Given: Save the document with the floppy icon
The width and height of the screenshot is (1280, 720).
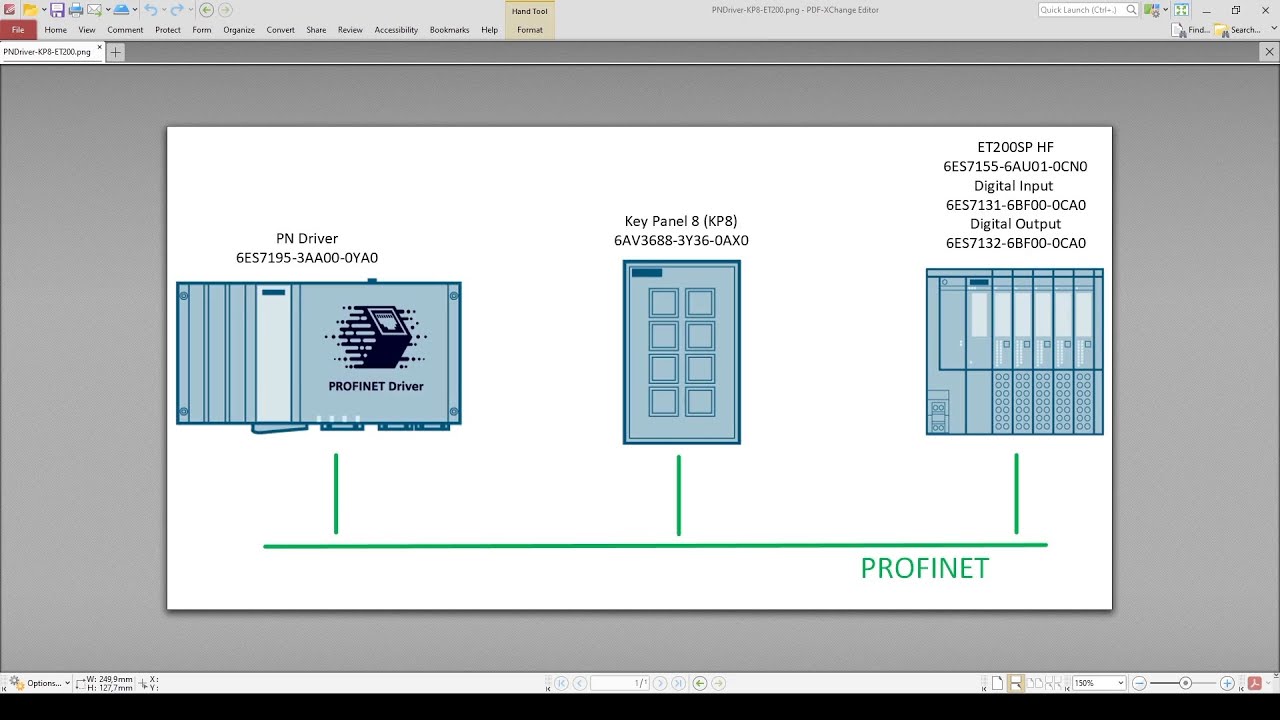Looking at the screenshot, I should (57, 10).
